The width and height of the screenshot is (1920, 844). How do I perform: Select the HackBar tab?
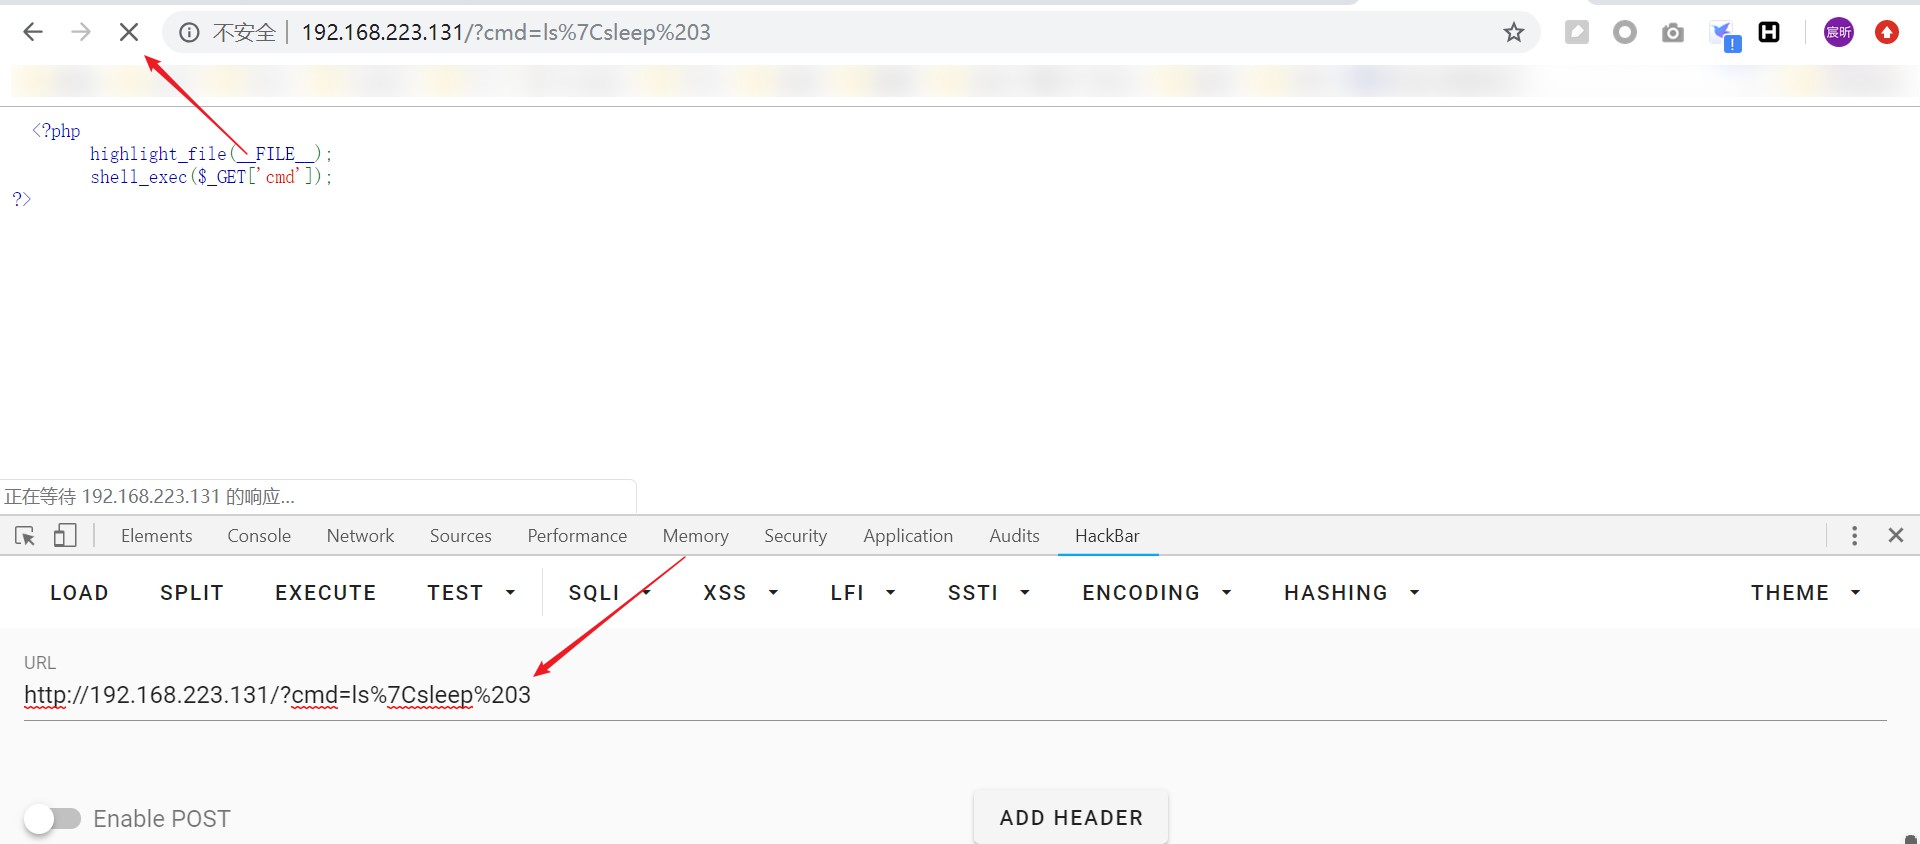pyautogui.click(x=1107, y=536)
